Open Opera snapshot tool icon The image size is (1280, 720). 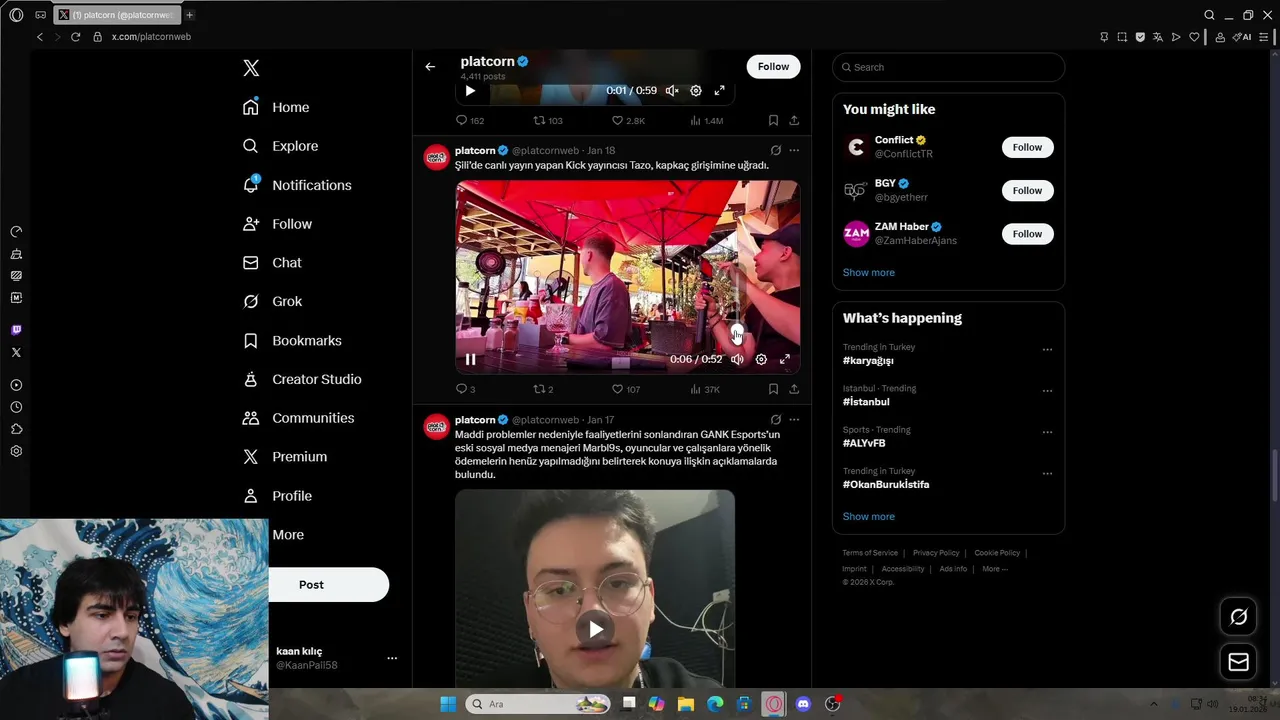(x=1122, y=37)
